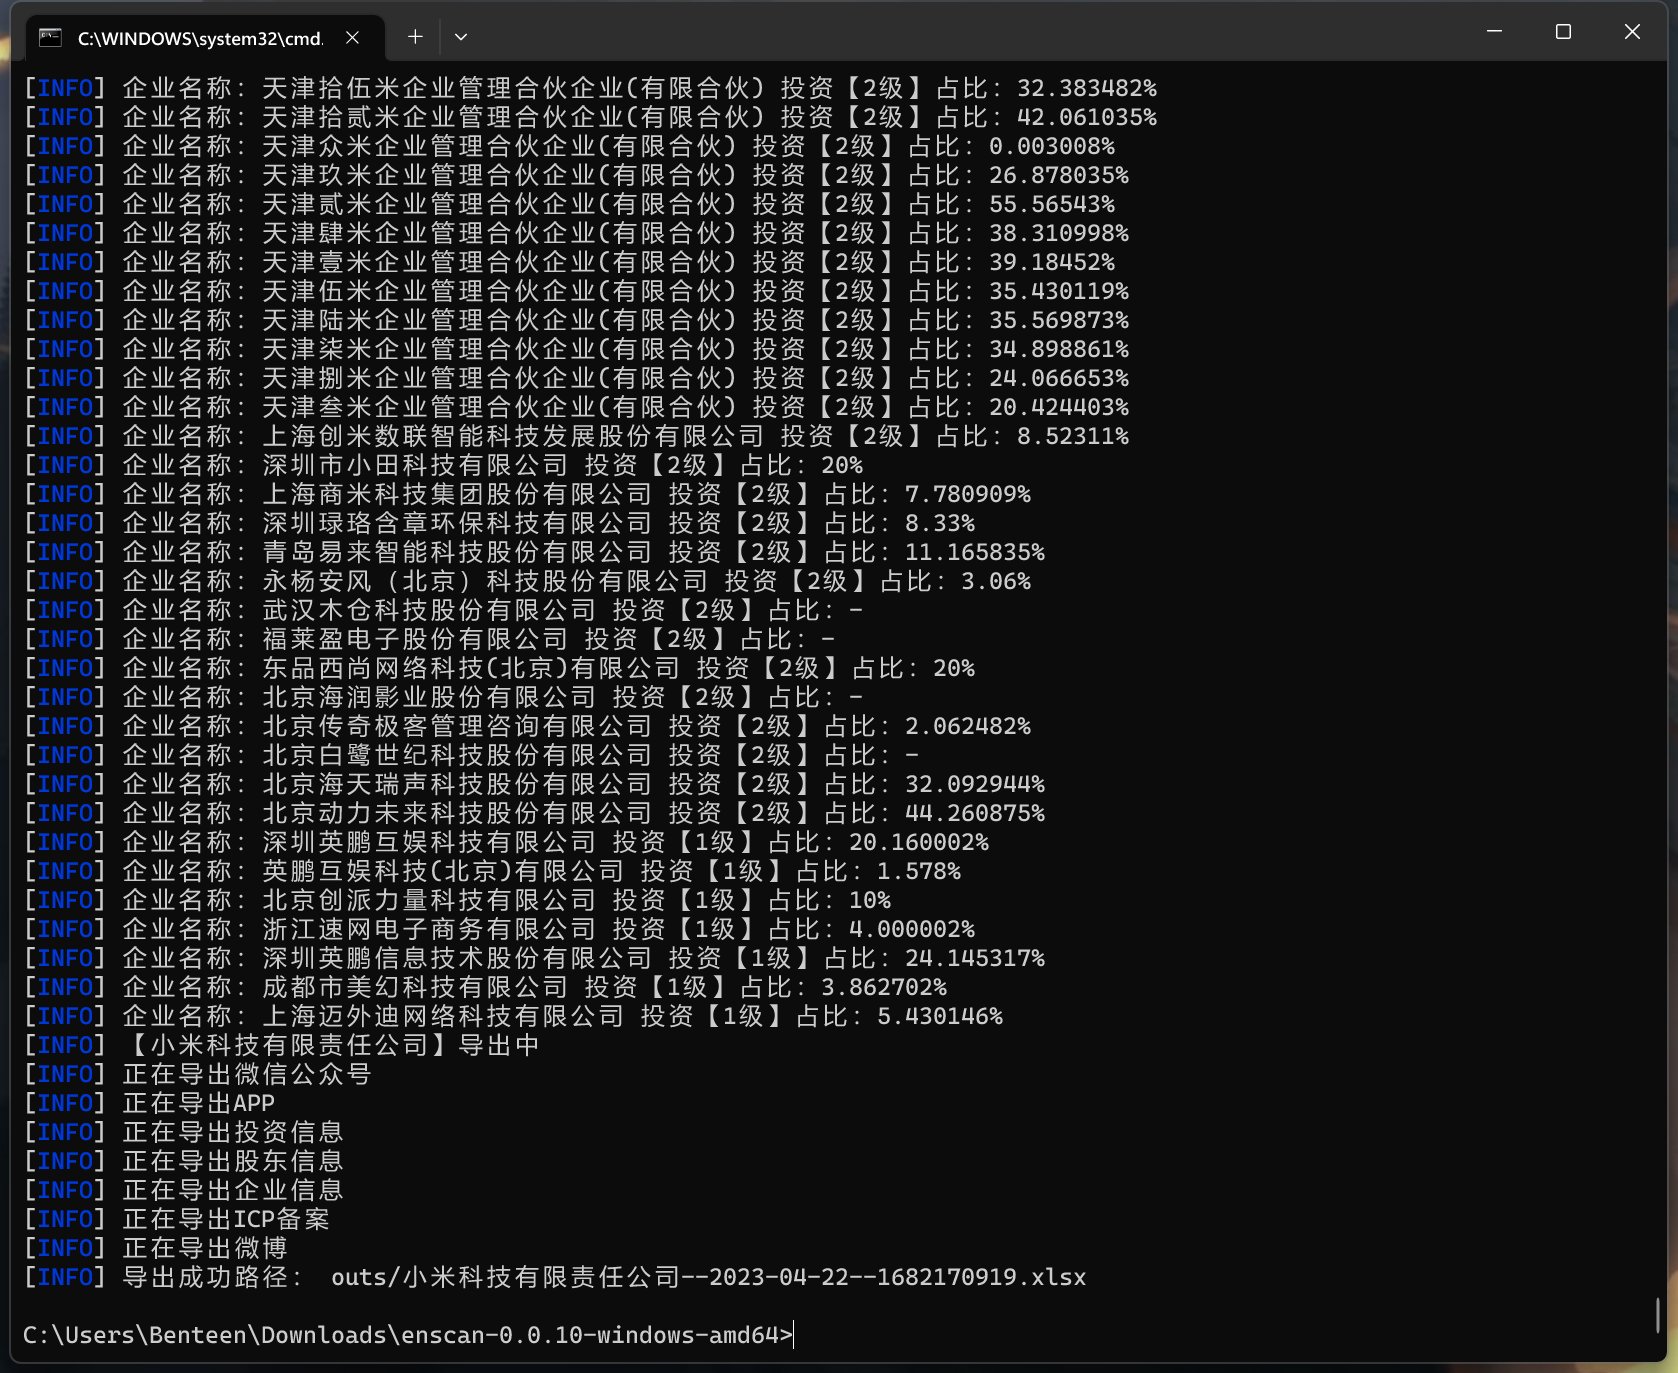
Task: Click the percentage 42.061035%
Action: click(x=1087, y=117)
